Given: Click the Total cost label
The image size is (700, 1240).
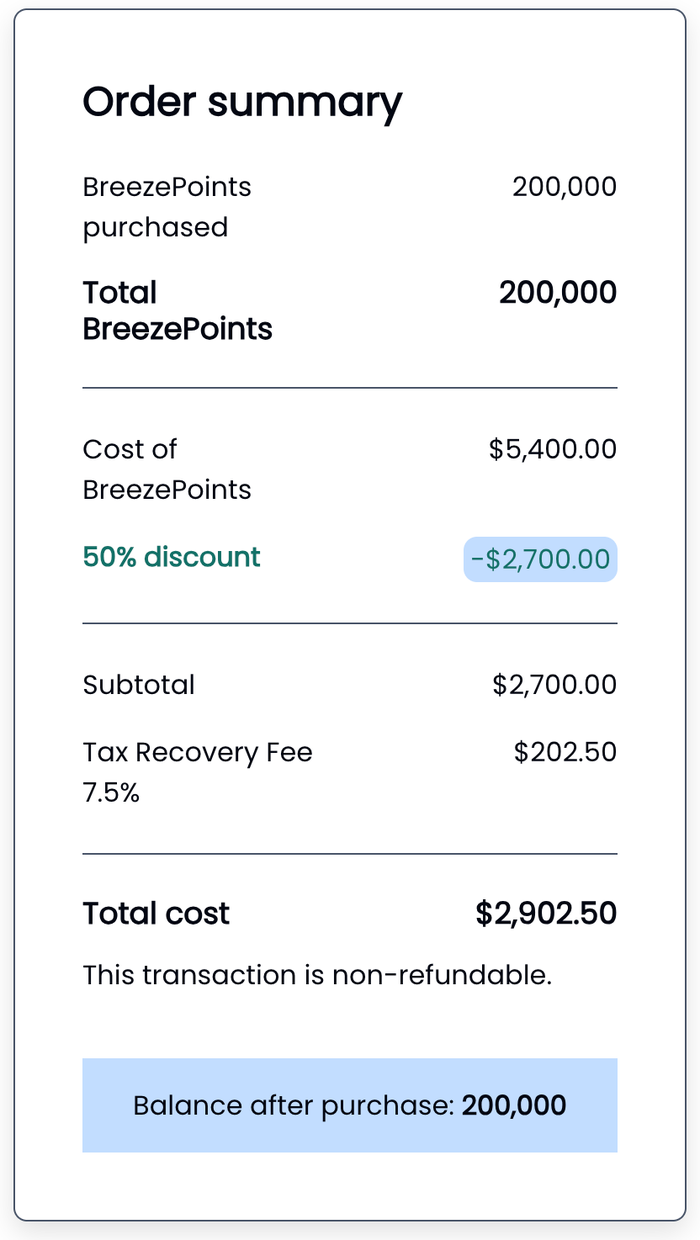Looking at the screenshot, I should click(156, 914).
